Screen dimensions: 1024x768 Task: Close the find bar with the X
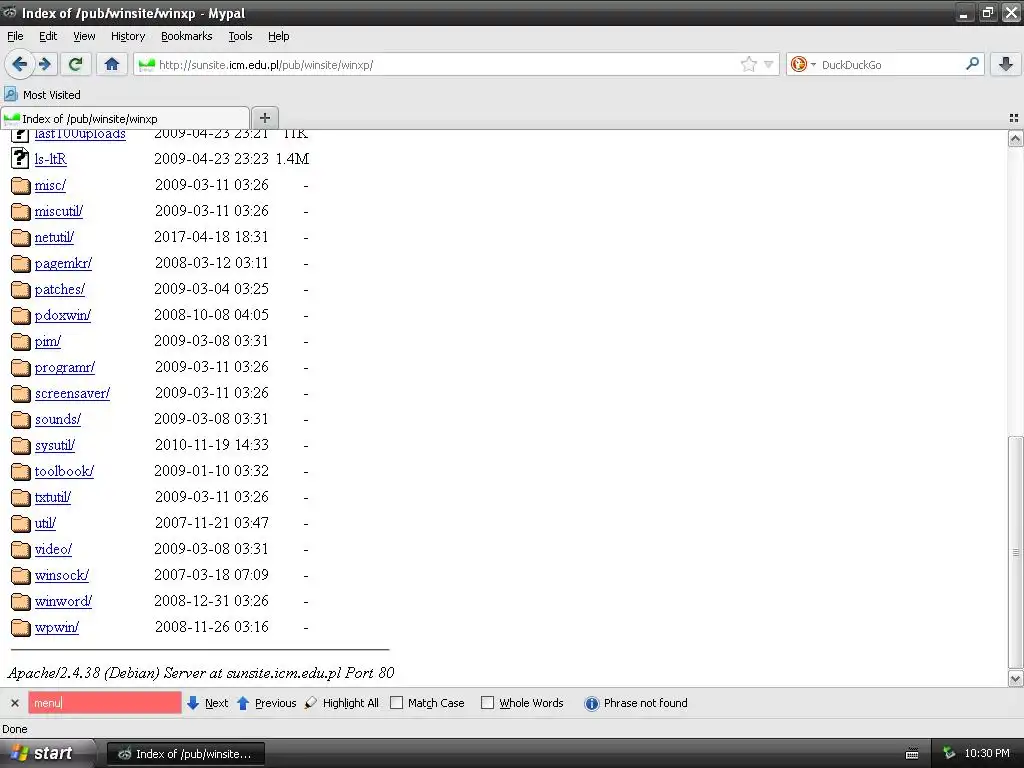click(x=14, y=703)
